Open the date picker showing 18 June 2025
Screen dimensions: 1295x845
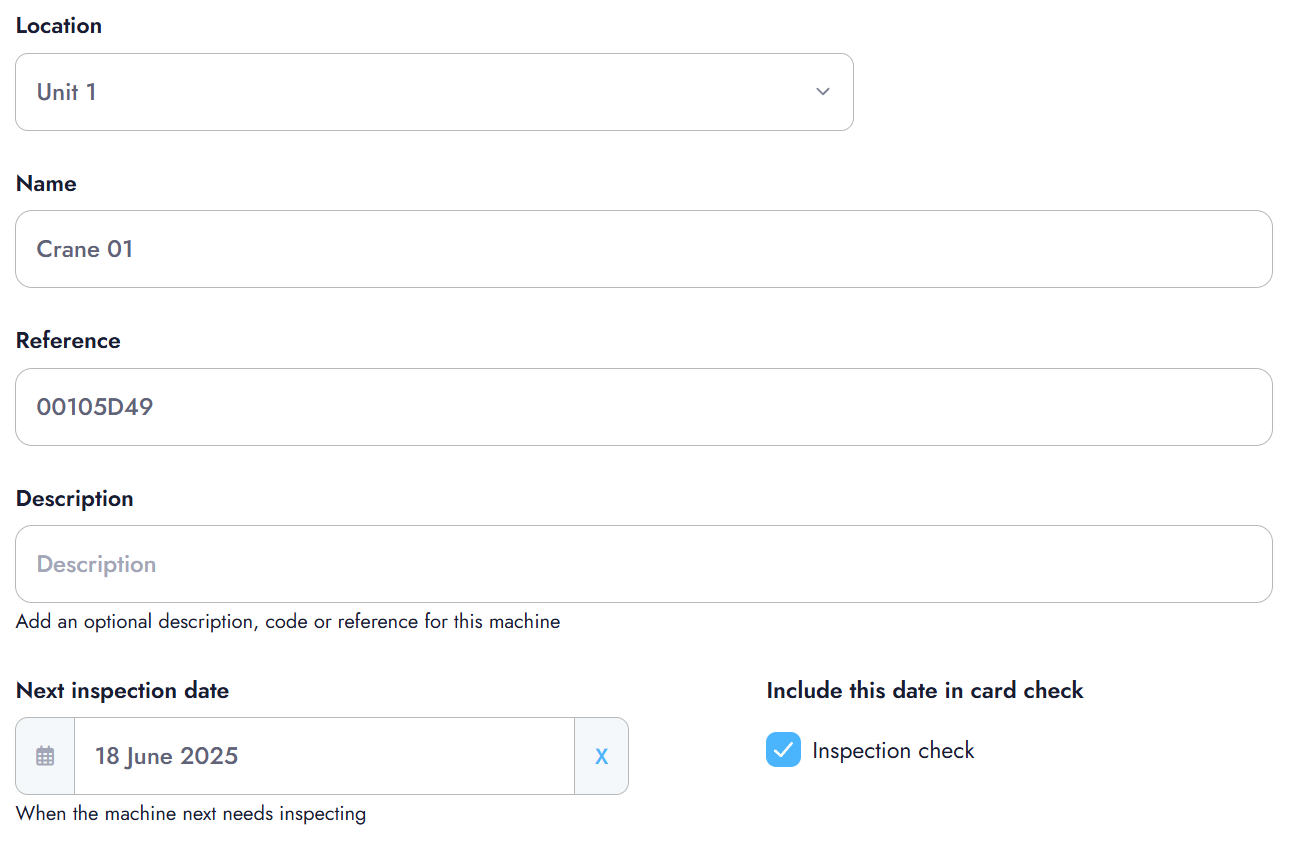[x=324, y=756]
